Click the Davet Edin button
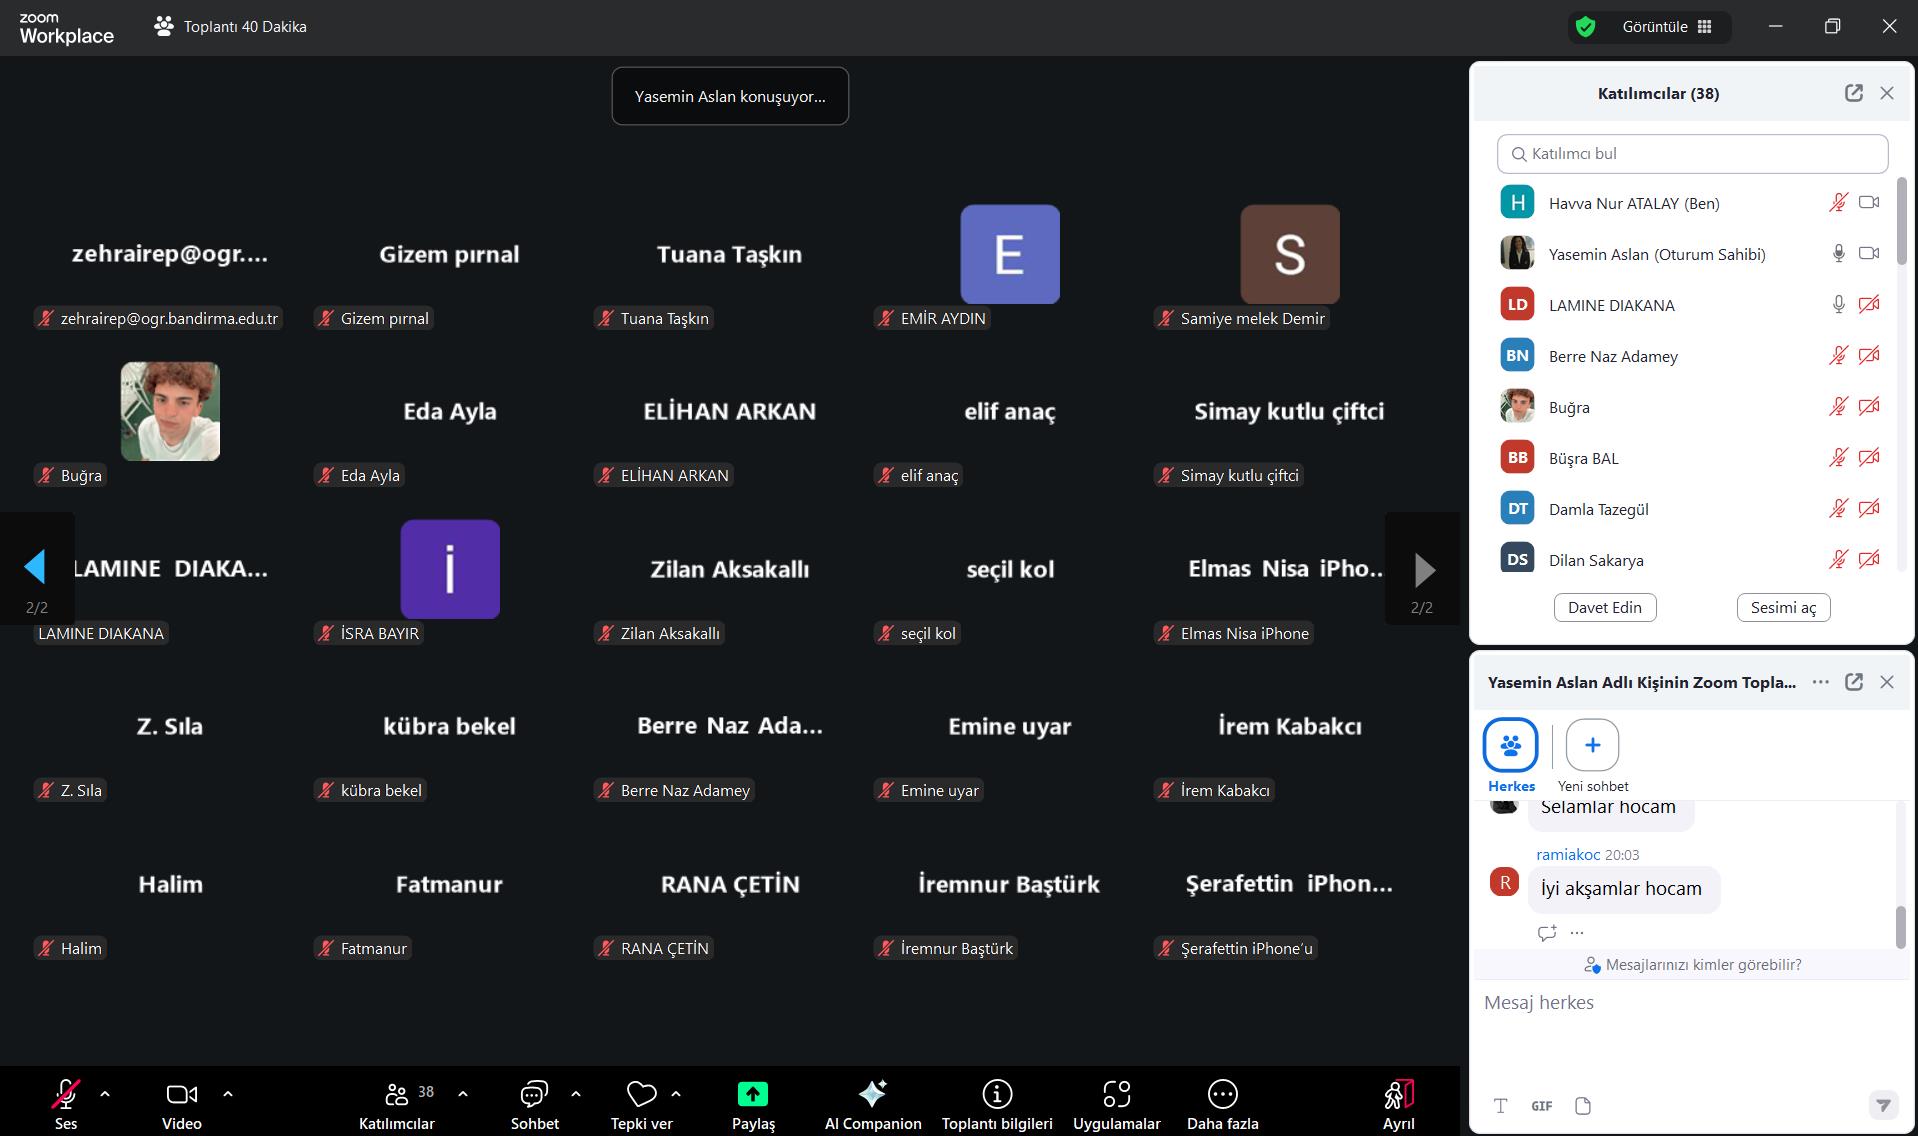The image size is (1918, 1136). (x=1604, y=607)
